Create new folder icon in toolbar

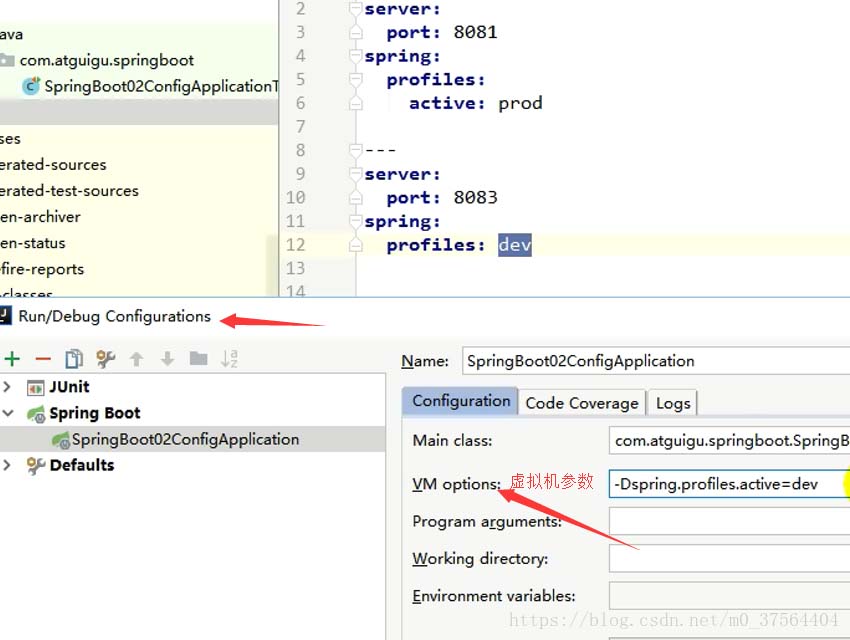[x=198, y=358]
